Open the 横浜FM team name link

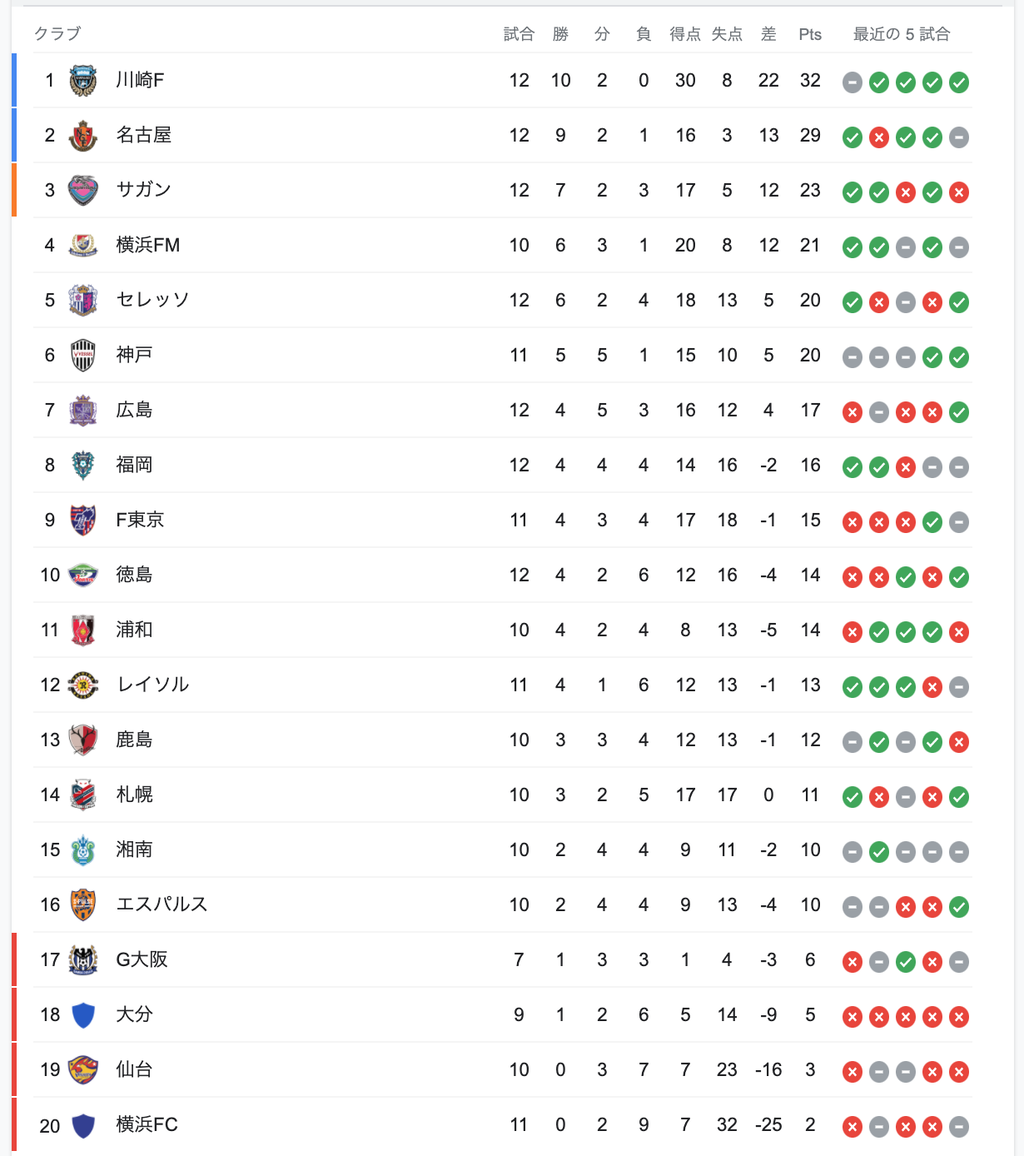pyautogui.click(x=148, y=245)
